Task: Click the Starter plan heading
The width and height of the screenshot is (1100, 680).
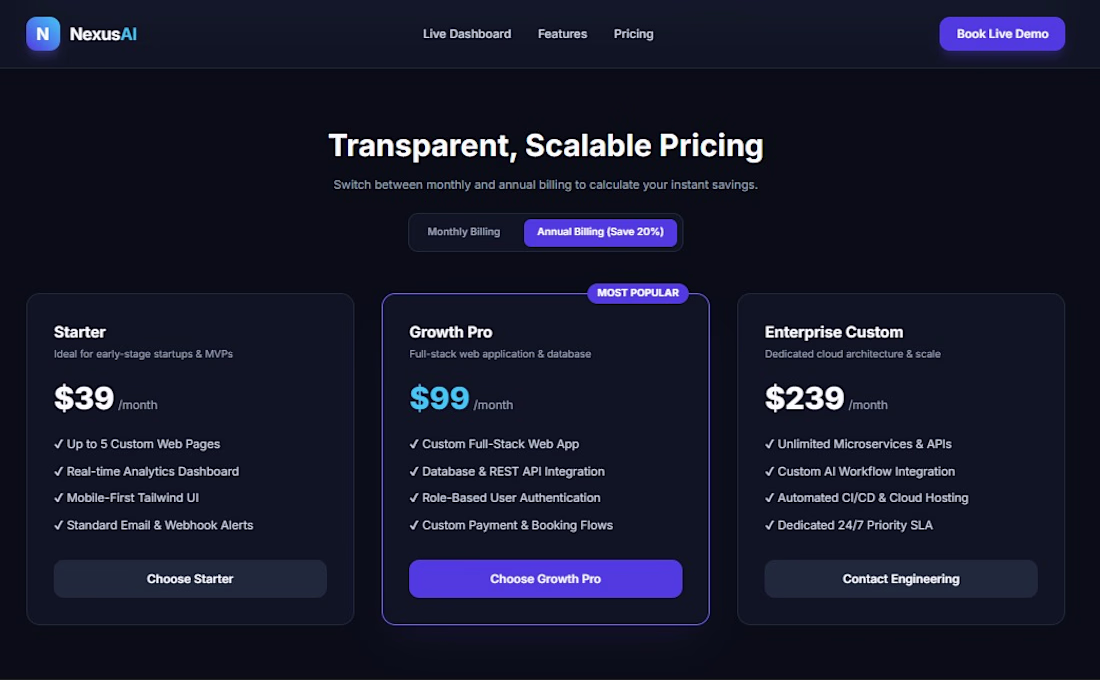Action: 80,332
